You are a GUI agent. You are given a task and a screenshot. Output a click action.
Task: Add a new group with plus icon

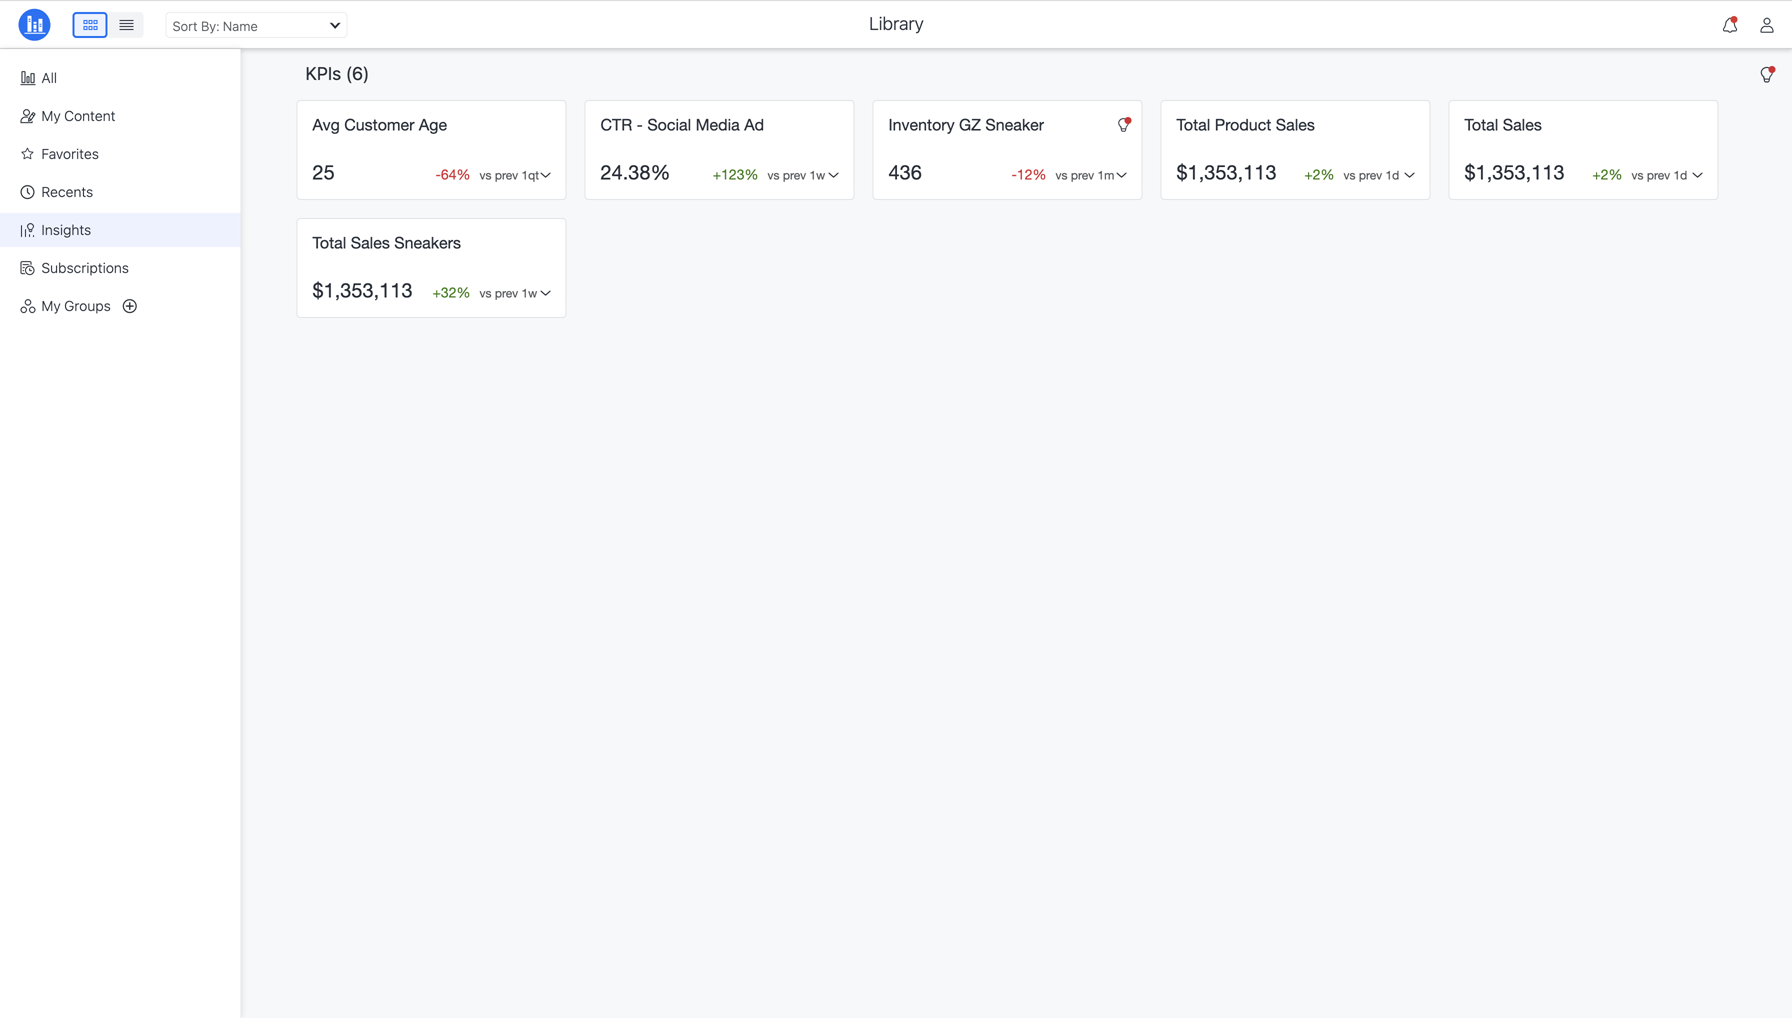click(x=130, y=306)
